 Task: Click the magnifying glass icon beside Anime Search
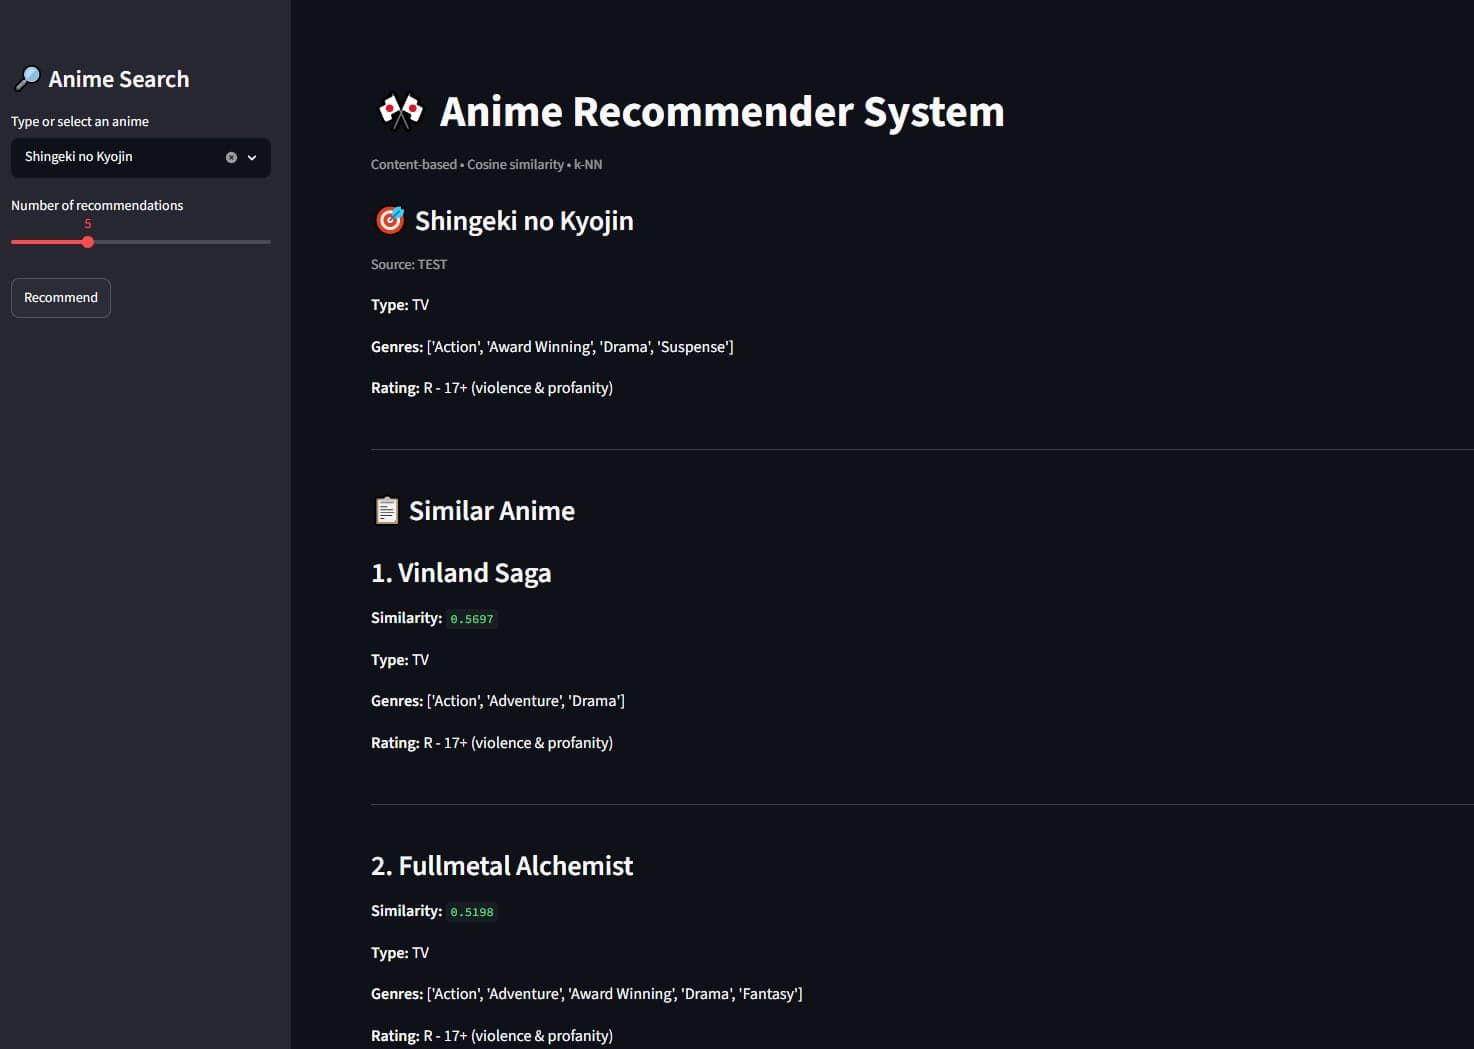coord(27,79)
